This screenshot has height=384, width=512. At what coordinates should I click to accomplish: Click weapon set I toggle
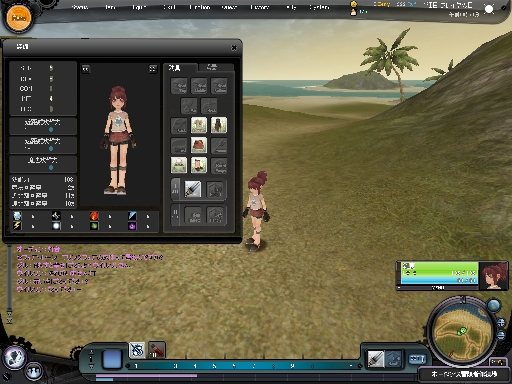(175, 189)
